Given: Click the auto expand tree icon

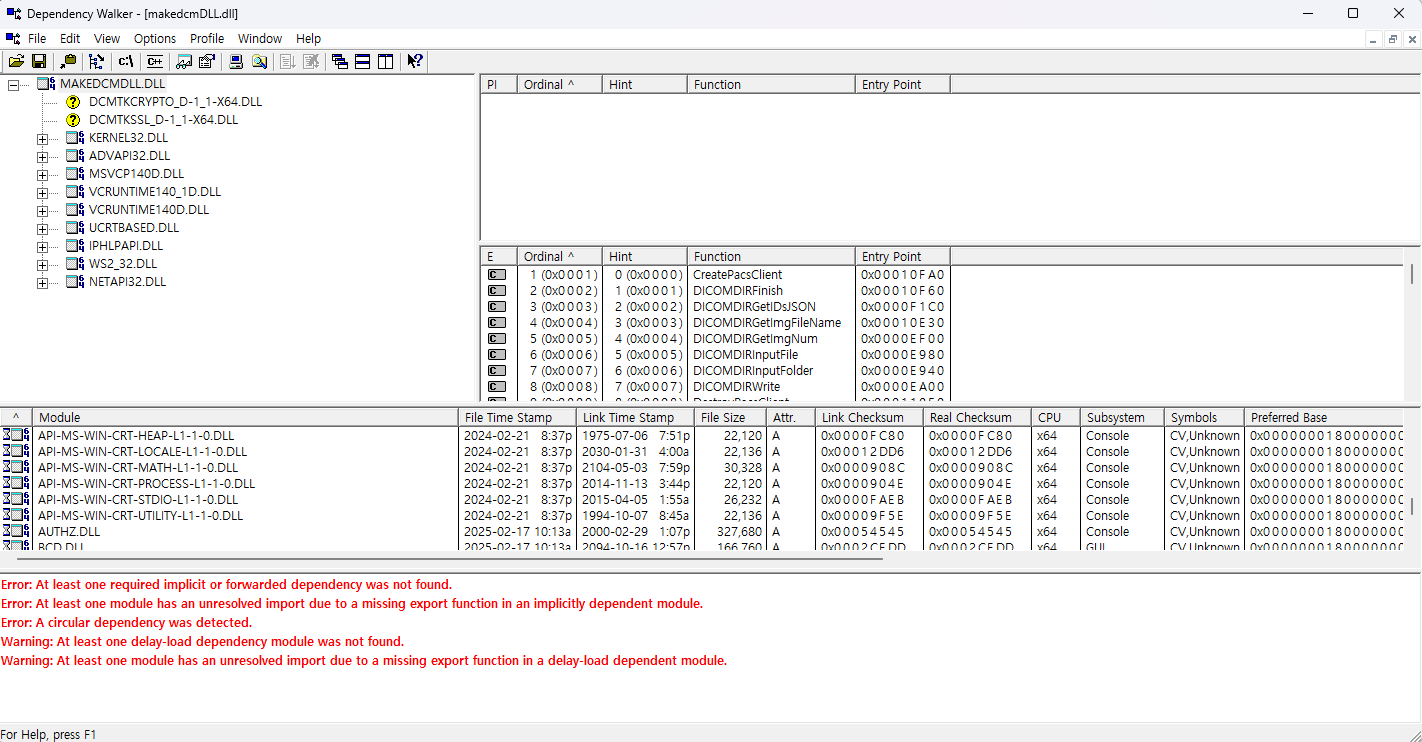Looking at the screenshot, I should coord(97,61).
